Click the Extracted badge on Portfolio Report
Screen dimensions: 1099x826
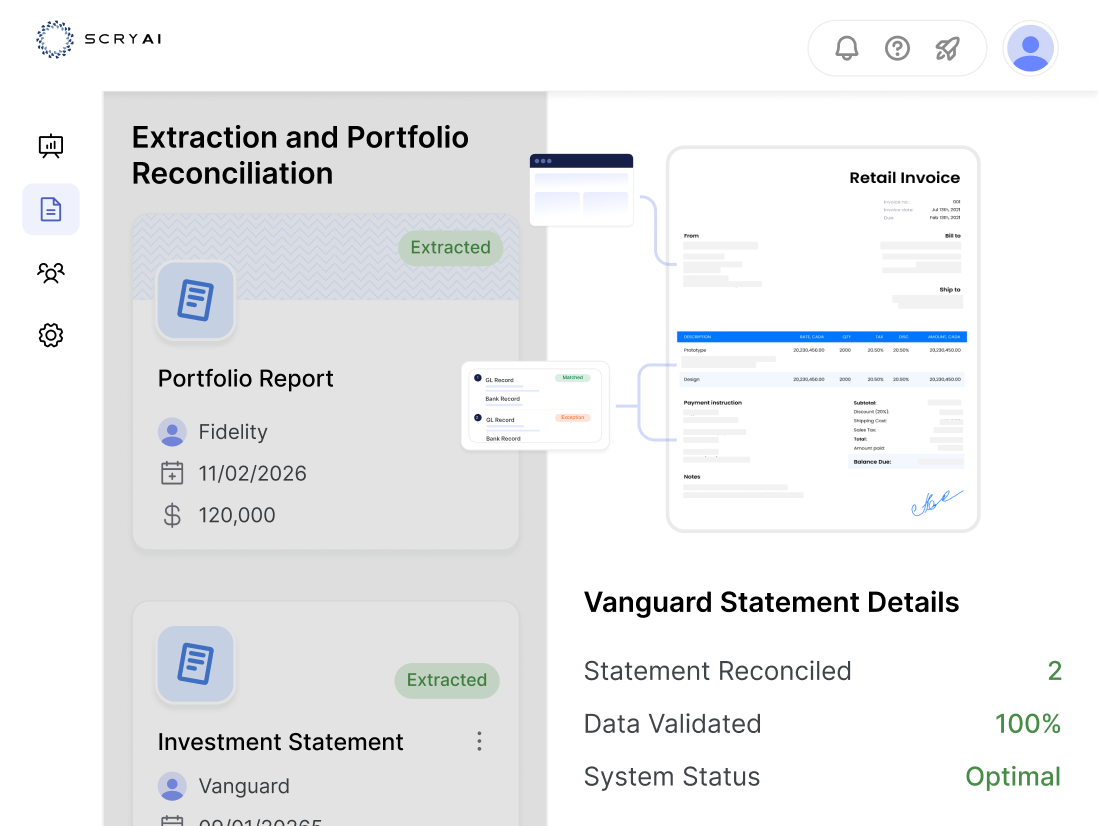pos(451,248)
